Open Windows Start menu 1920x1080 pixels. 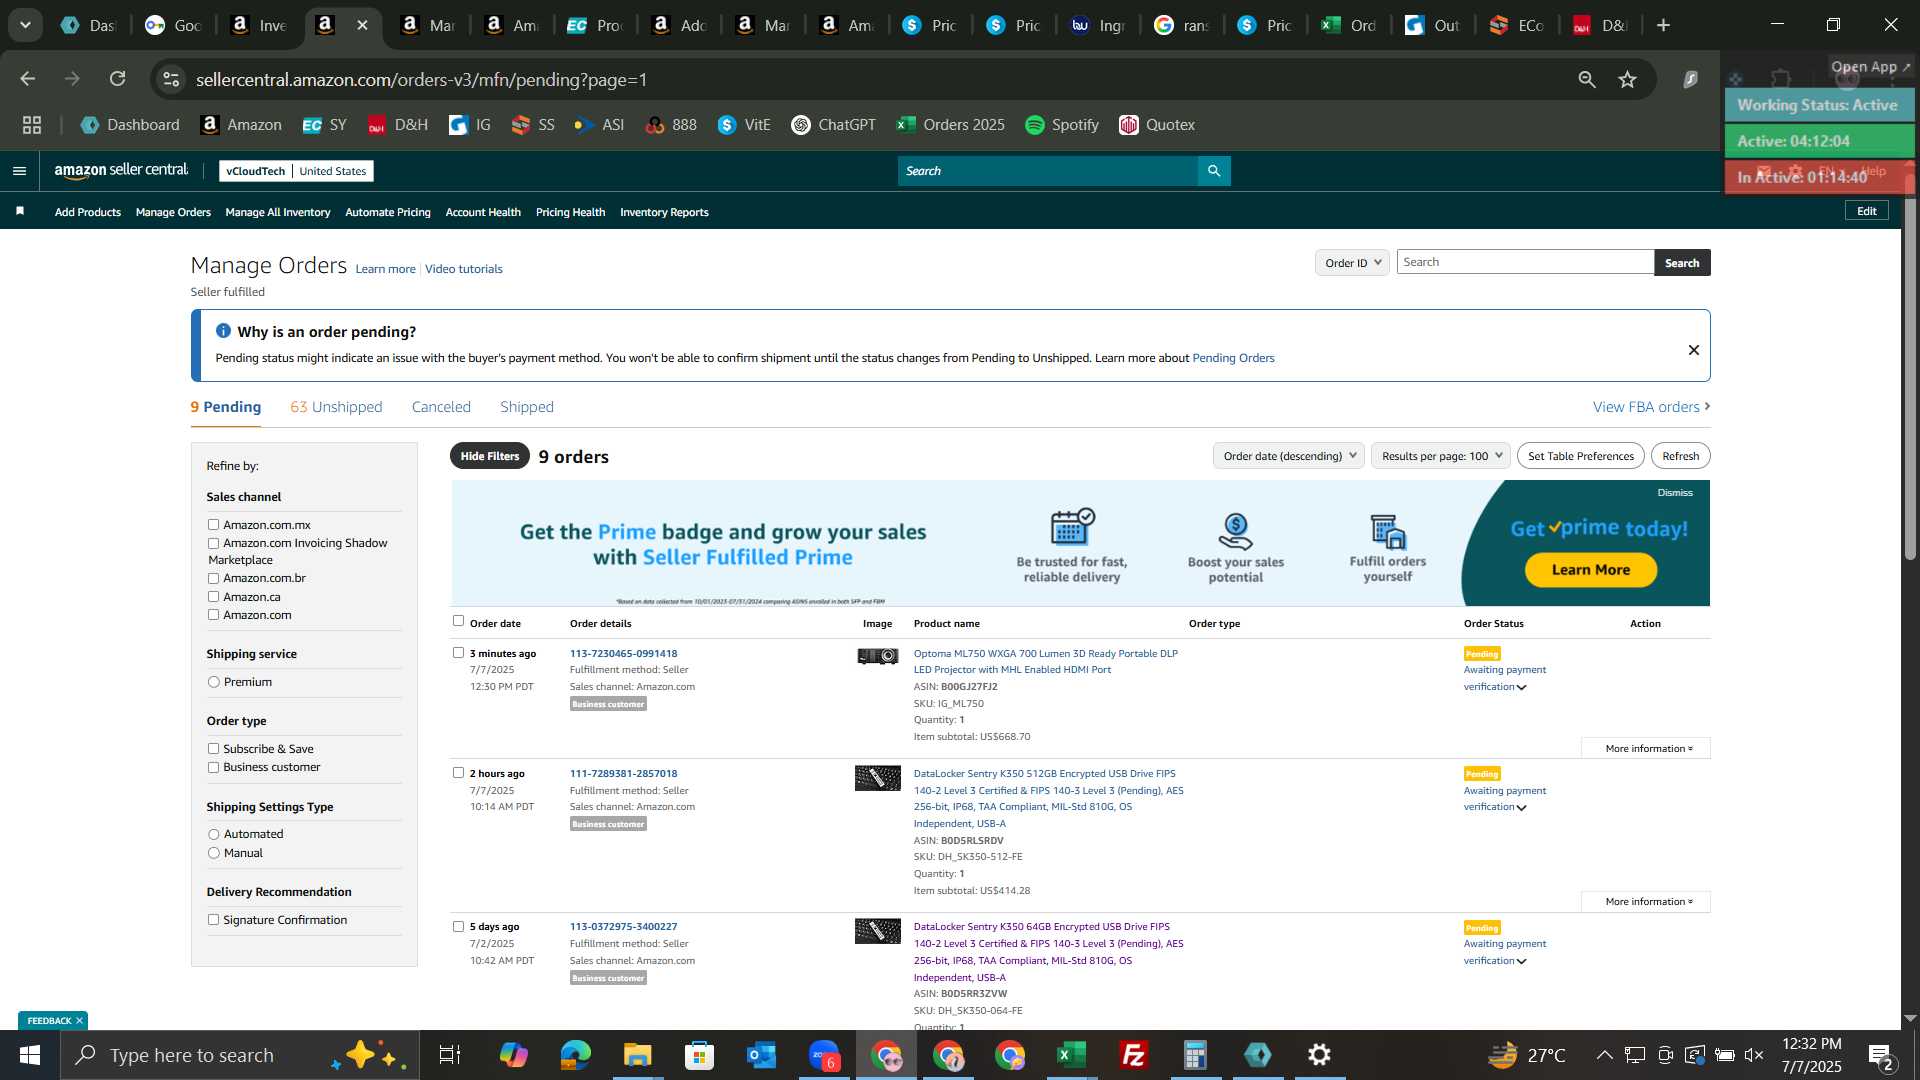(30, 1055)
